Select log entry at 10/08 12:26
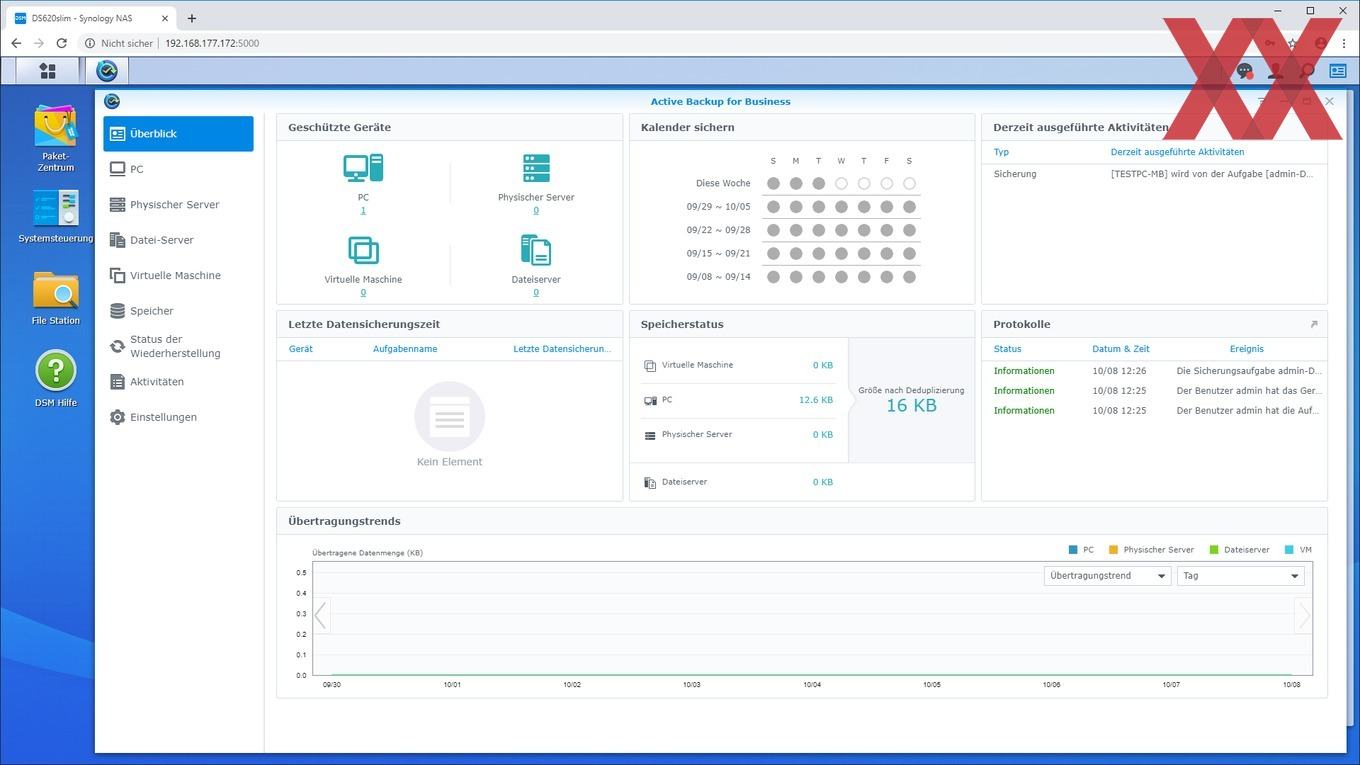This screenshot has width=1360, height=765. (x=1154, y=371)
